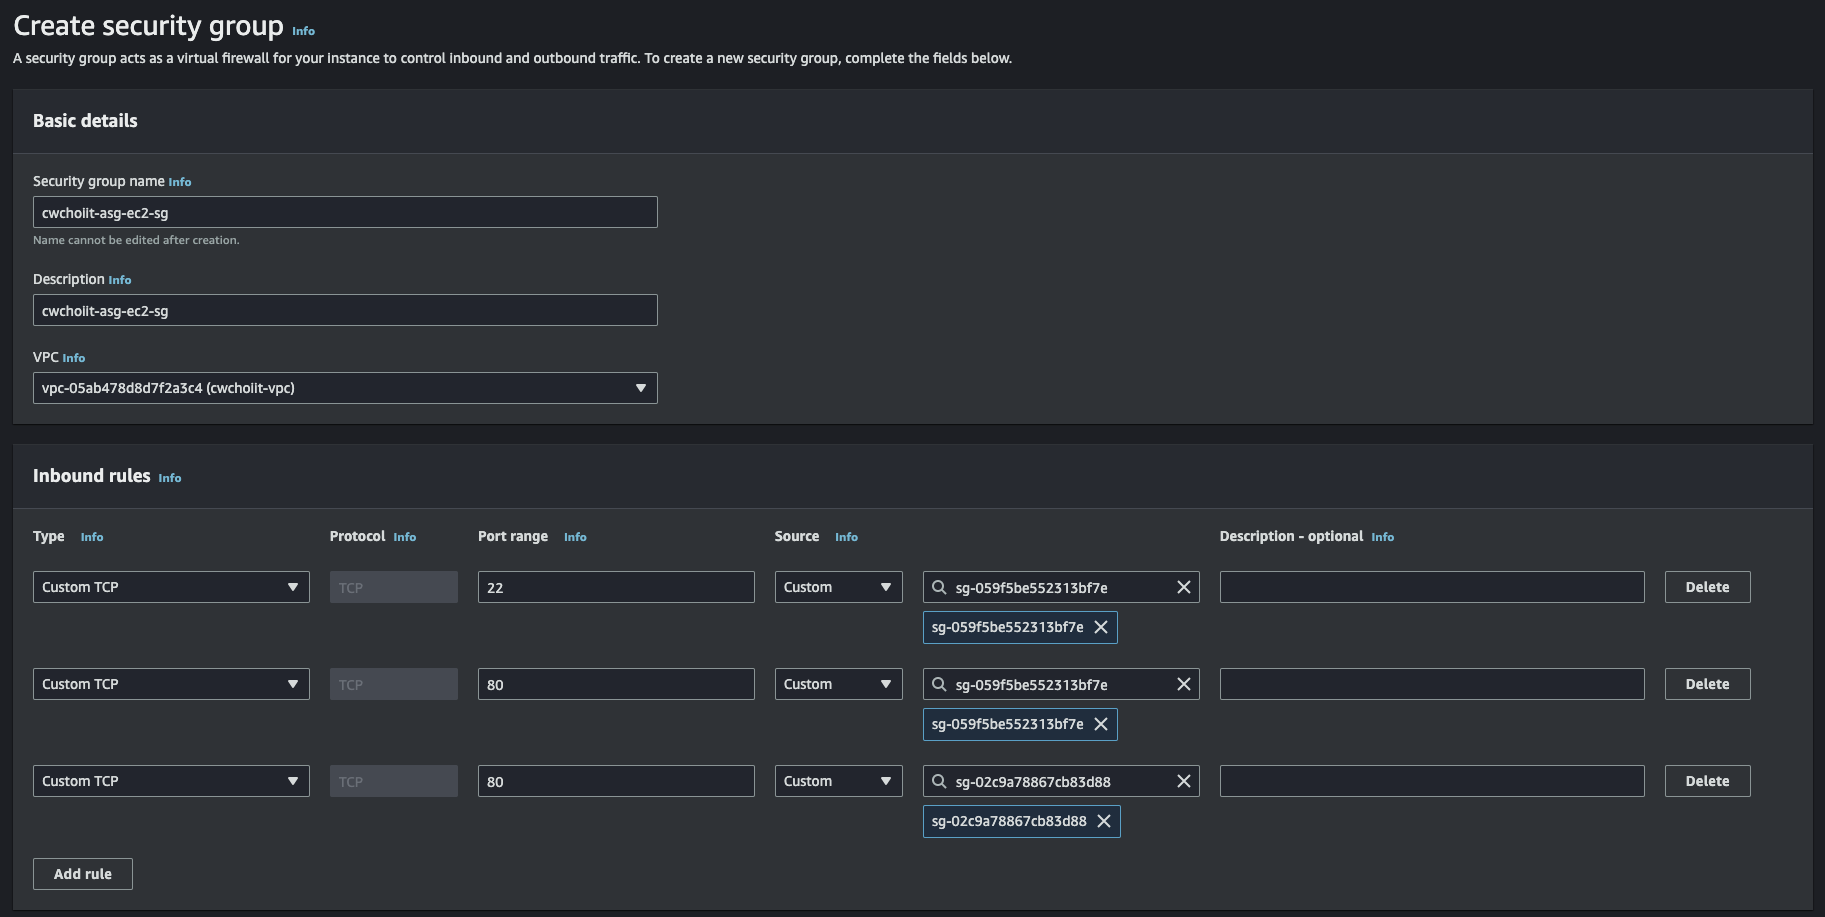Click the Add rule button
Screen dimensions: 1825x917
[83, 874]
